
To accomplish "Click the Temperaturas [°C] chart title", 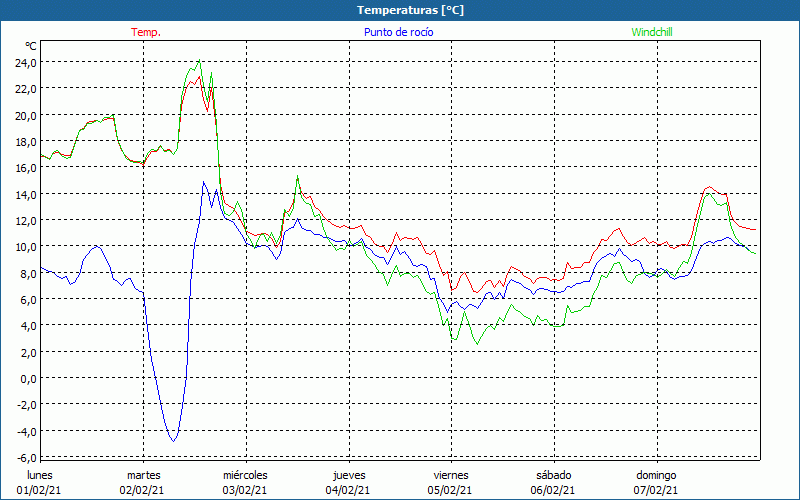I will point(410,10).
